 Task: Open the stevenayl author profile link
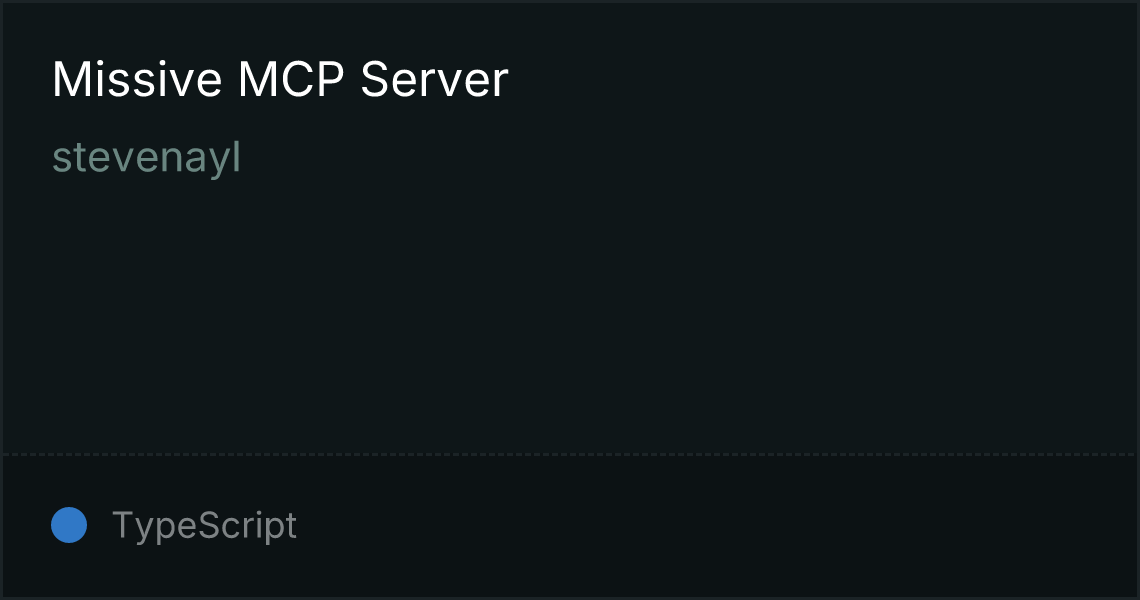coord(146,158)
